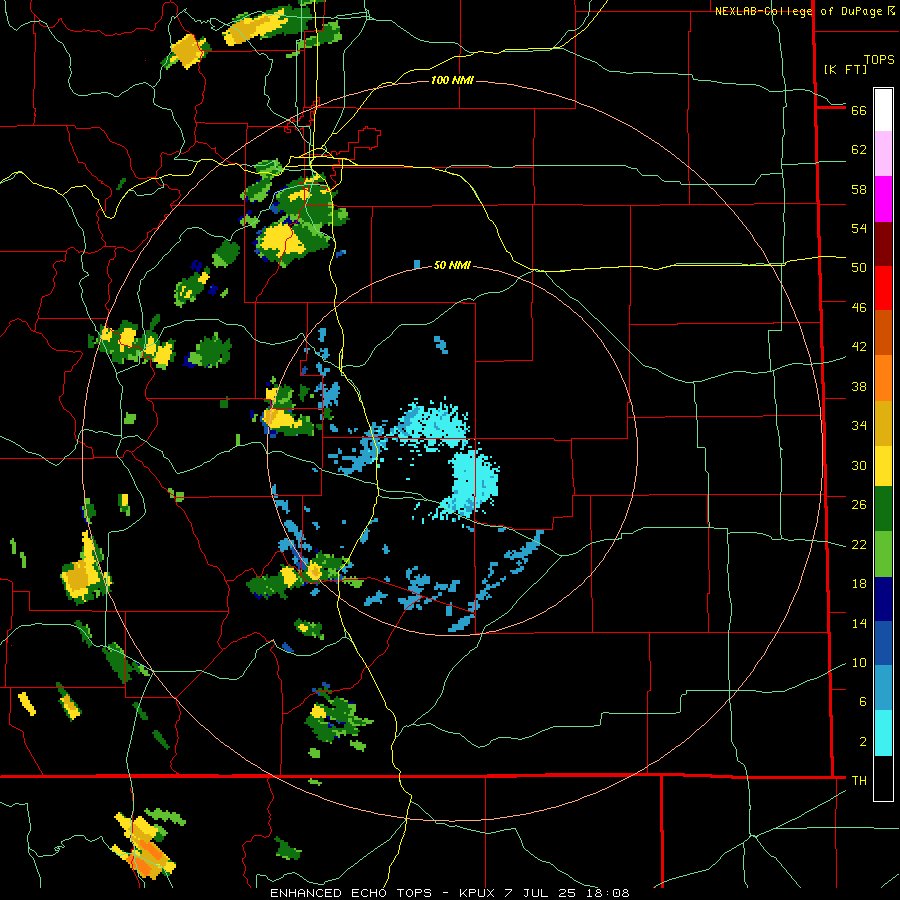The height and width of the screenshot is (900, 900).
Task: Click the light pink legend swatch
Action: pos(883,154)
